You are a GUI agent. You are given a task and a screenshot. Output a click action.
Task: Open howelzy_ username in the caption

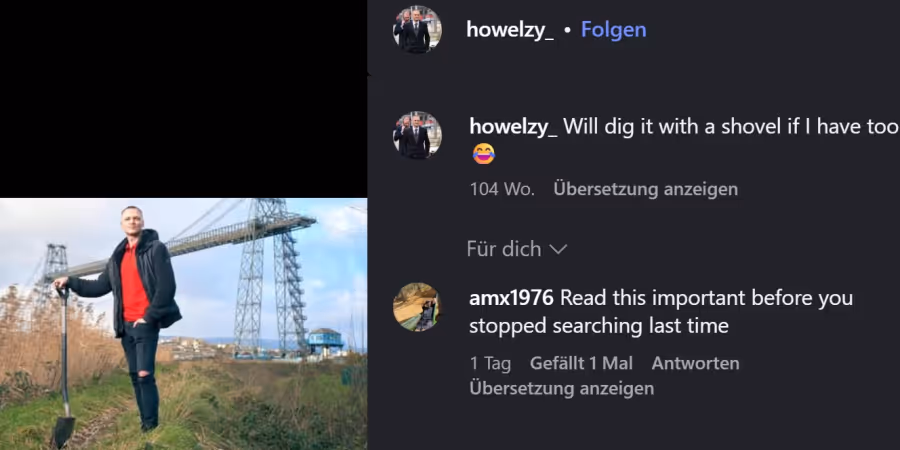coord(513,127)
